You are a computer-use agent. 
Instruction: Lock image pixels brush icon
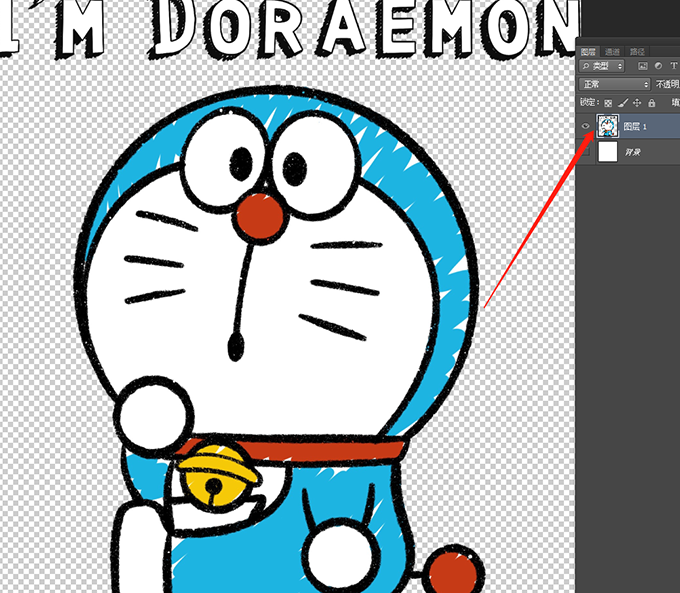pos(622,103)
